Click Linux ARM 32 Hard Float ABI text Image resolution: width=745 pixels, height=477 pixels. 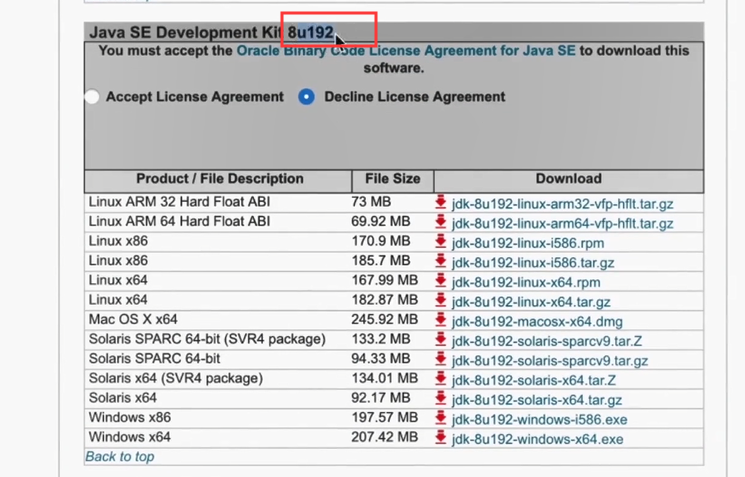click(x=179, y=202)
